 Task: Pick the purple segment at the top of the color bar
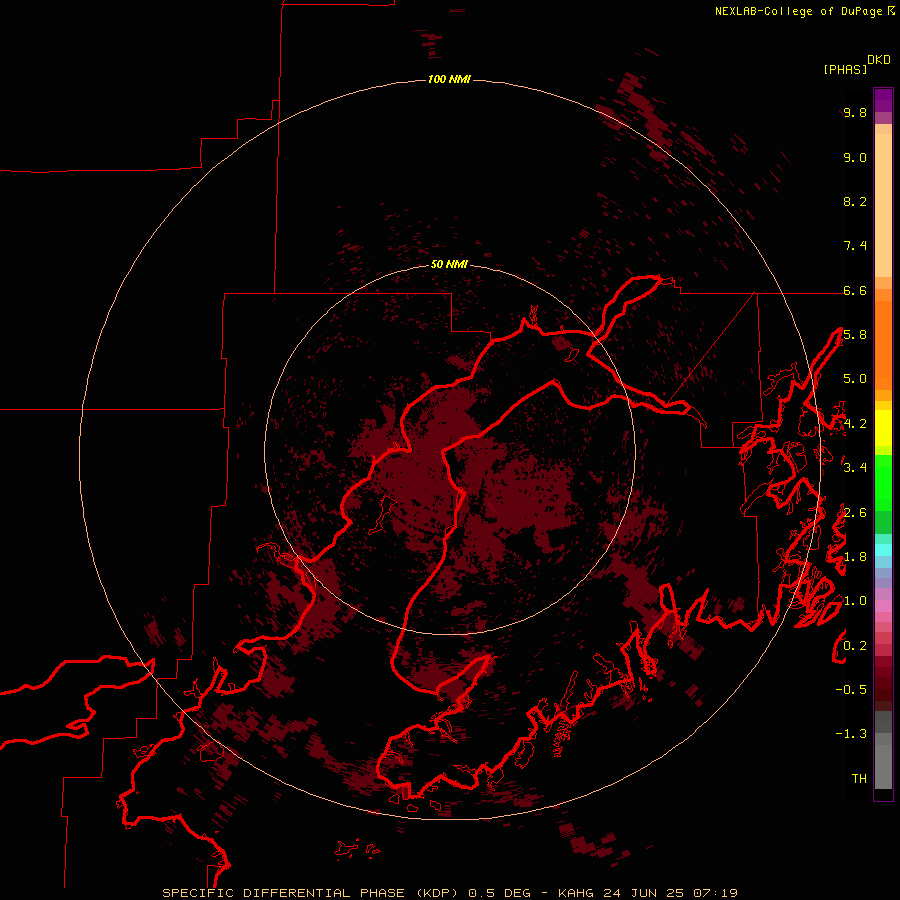(883, 100)
